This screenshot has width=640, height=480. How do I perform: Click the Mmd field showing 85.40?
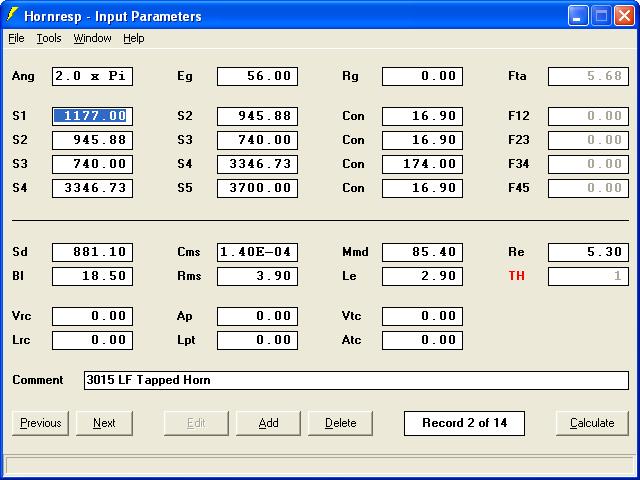click(422, 252)
